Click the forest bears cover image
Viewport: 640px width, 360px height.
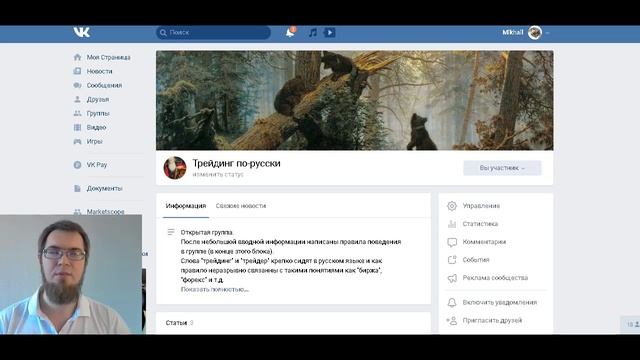(x=354, y=100)
